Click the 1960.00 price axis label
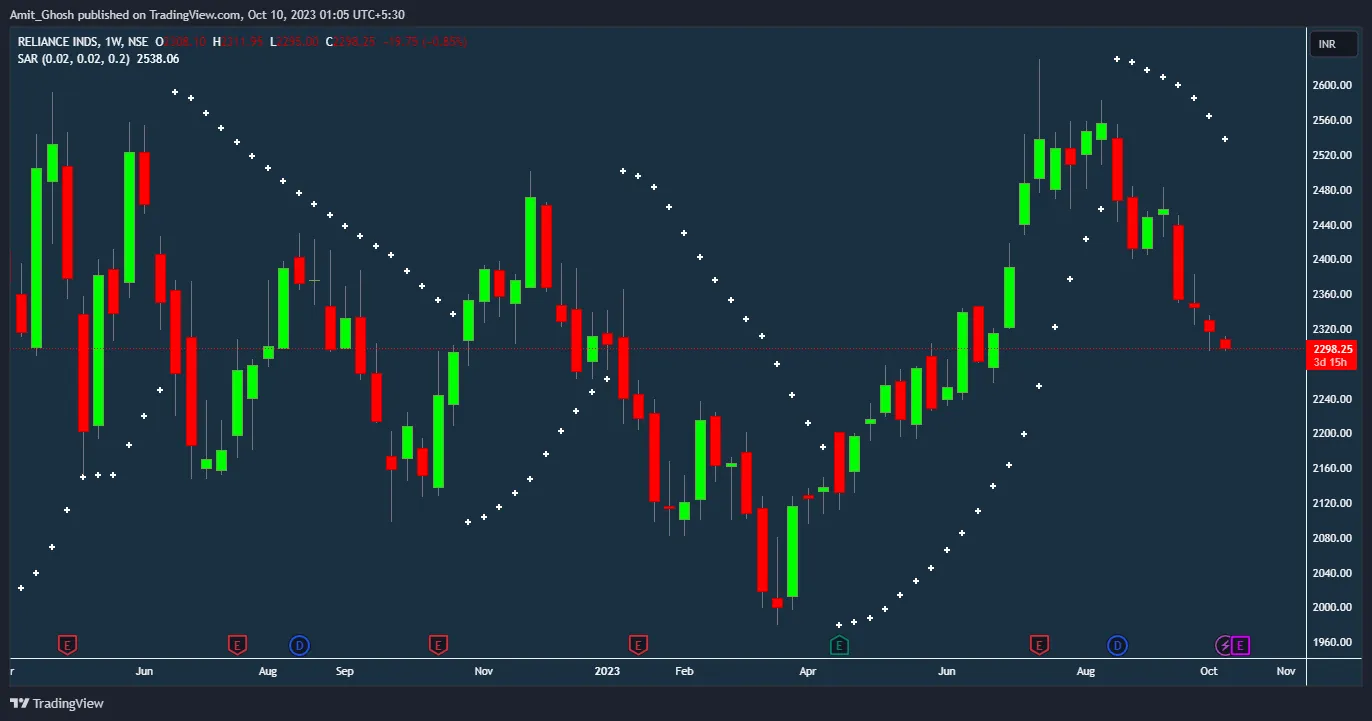Screen dimensions: 1372x721 coord(1331,642)
